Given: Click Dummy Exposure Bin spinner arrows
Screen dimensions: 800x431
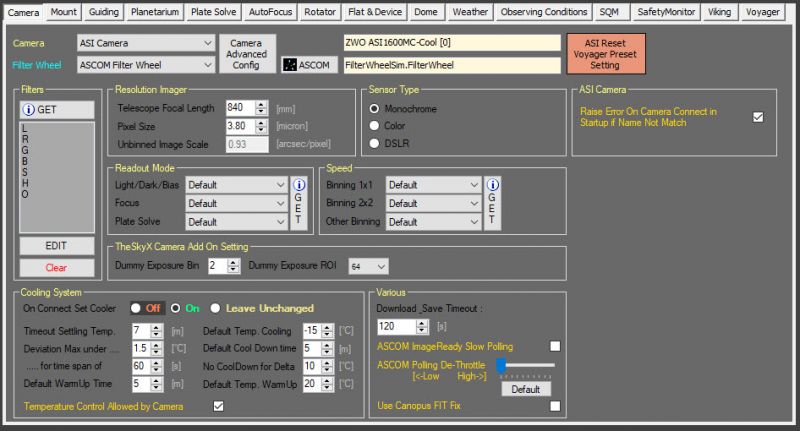Looking at the screenshot, I should 233,266.
